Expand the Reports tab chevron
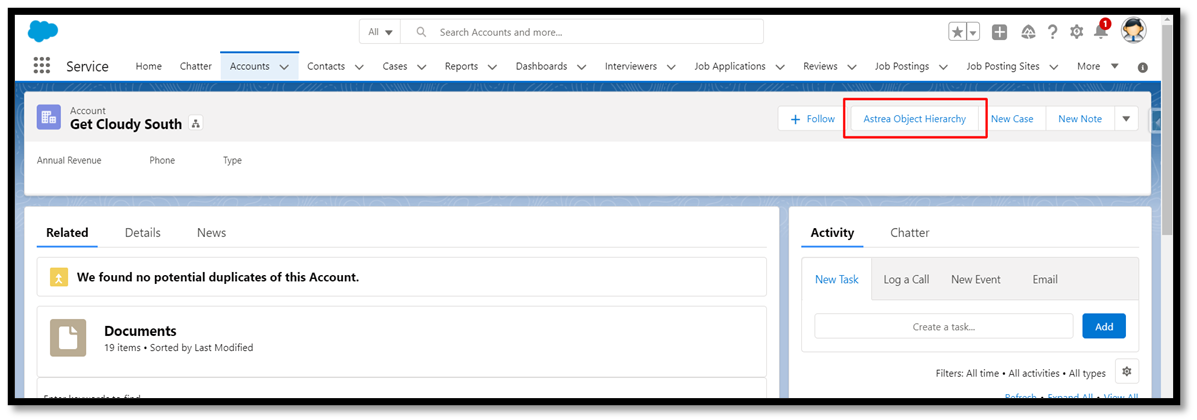1197x420 pixels. pyautogui.click(x=492, y=67)
